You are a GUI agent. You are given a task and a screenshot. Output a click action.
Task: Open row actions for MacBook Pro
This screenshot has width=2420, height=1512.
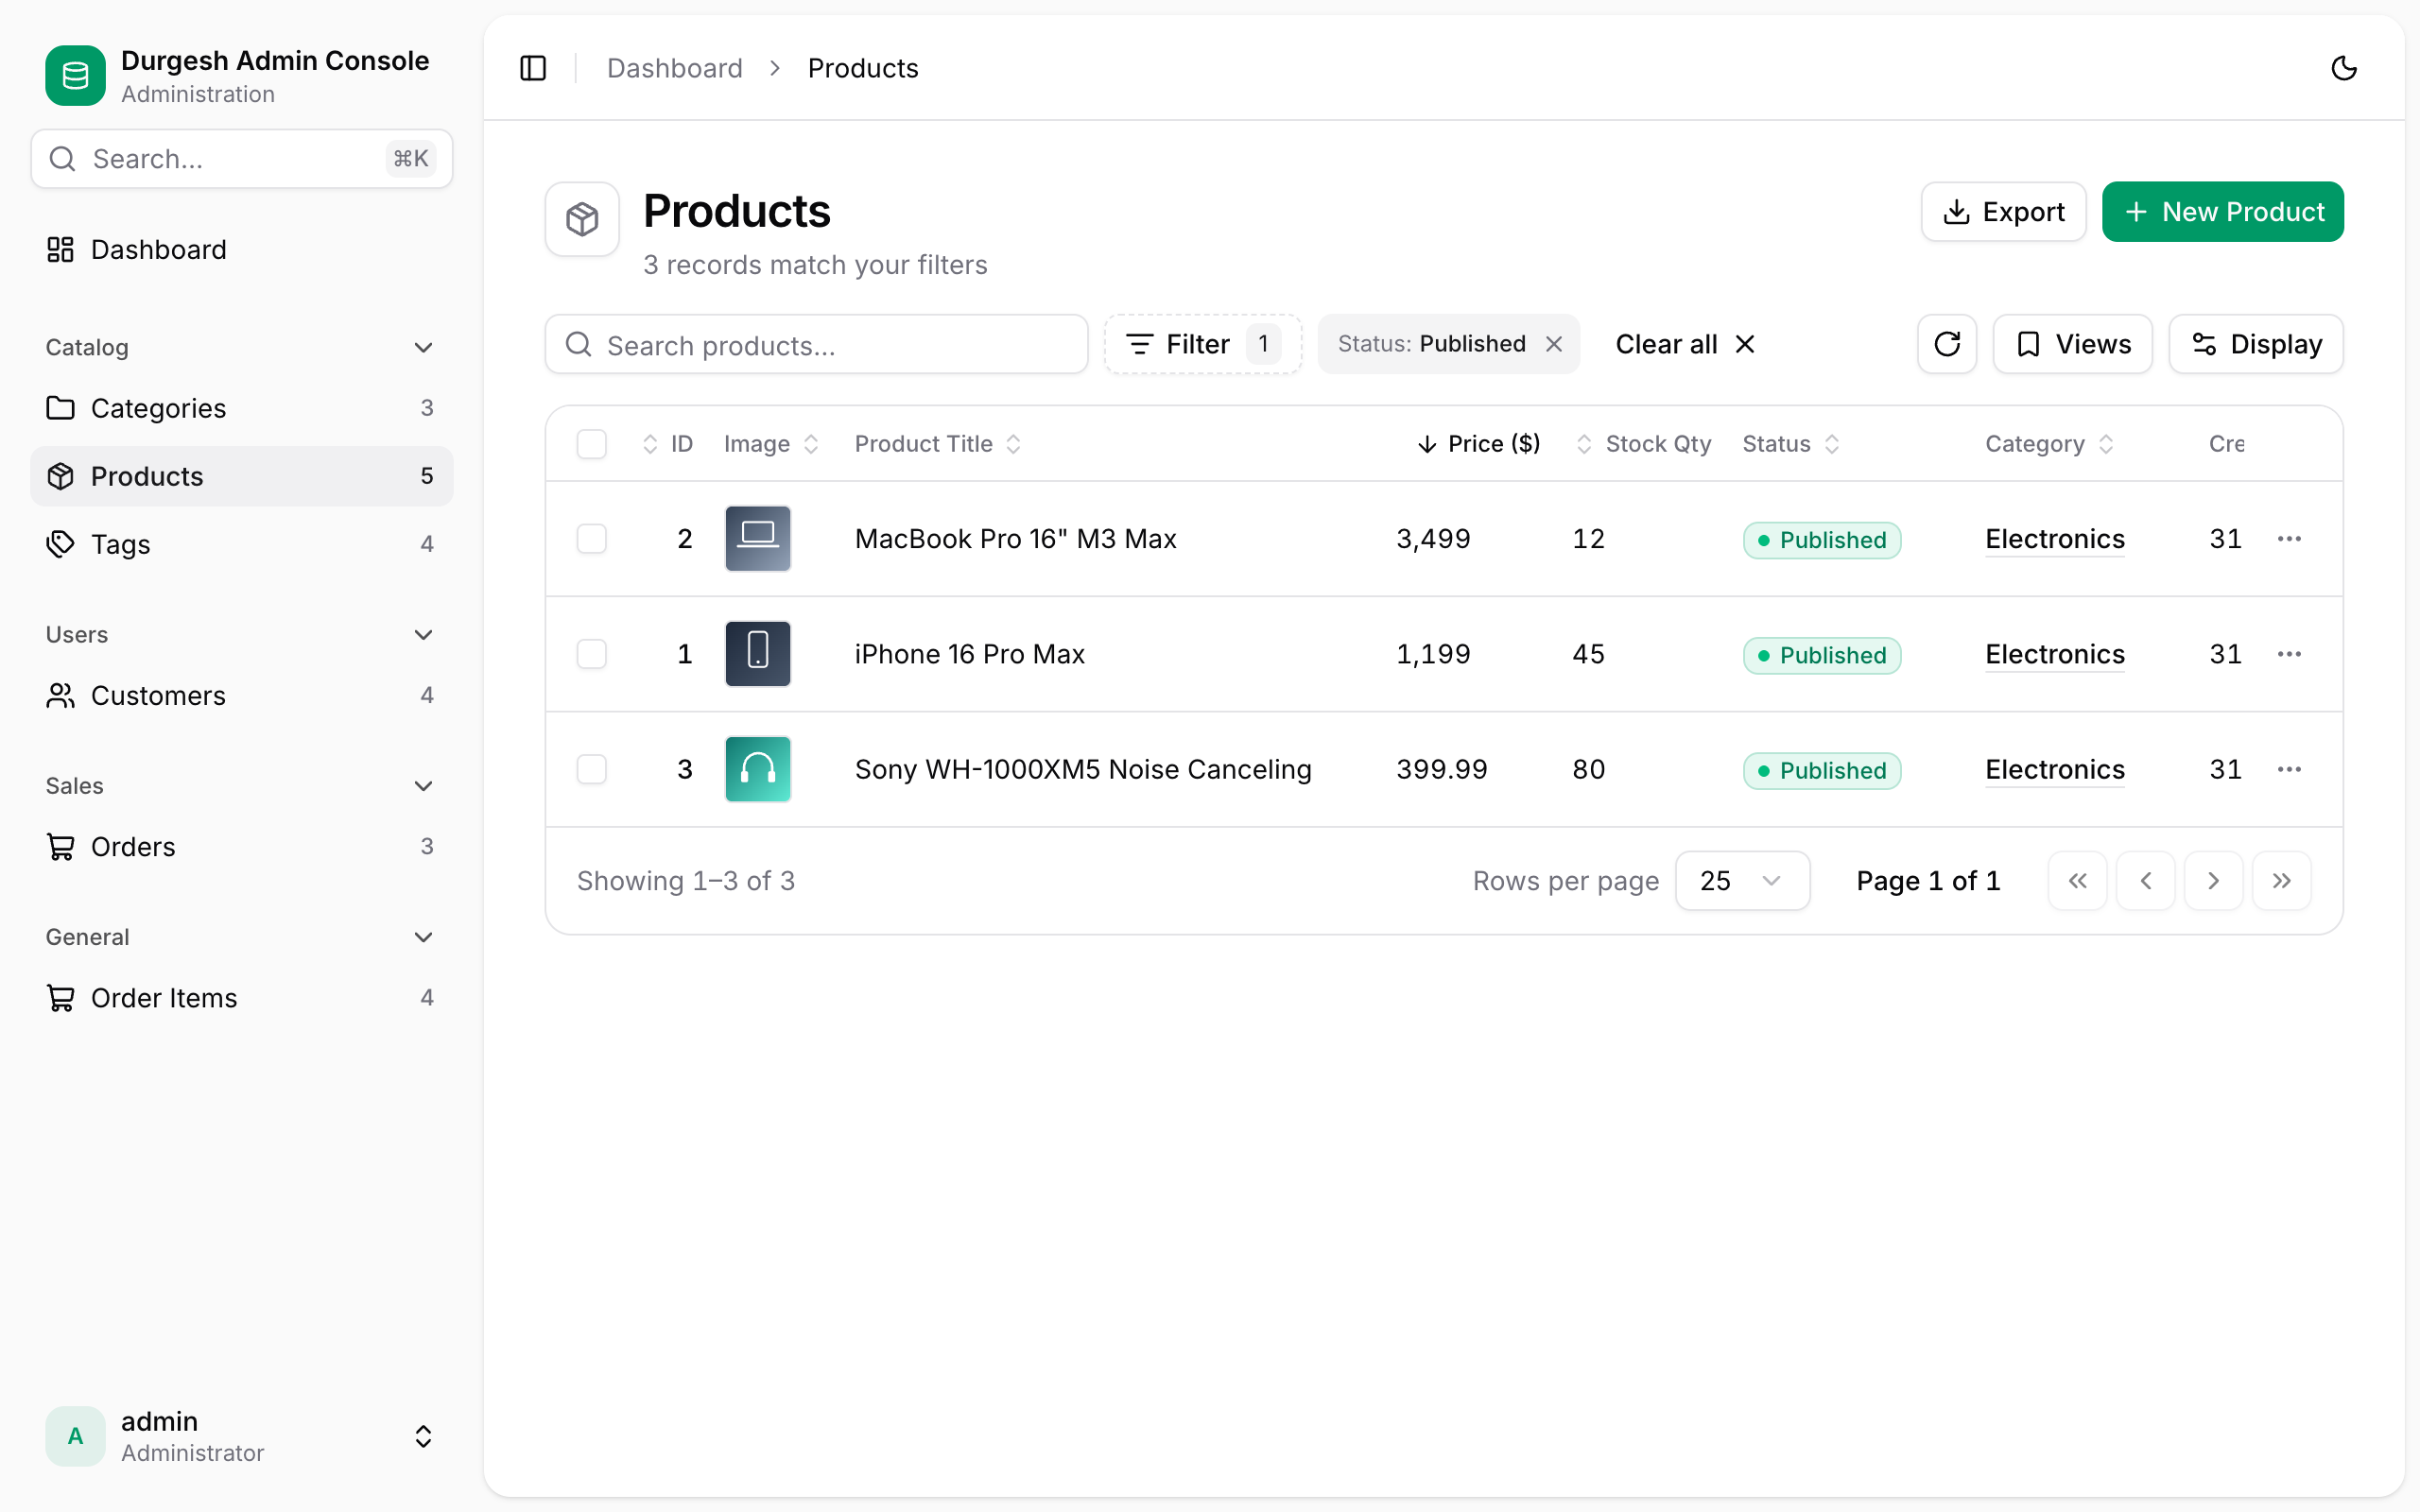[x=2289, y=539]
